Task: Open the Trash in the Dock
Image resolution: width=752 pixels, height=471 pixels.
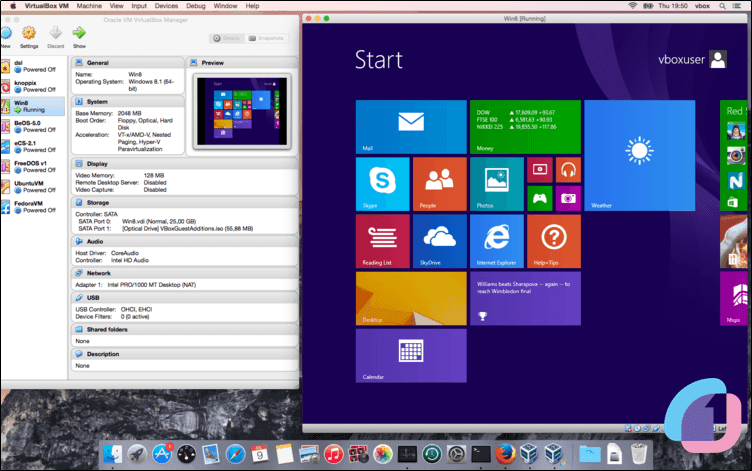Action: pos(639,454)
